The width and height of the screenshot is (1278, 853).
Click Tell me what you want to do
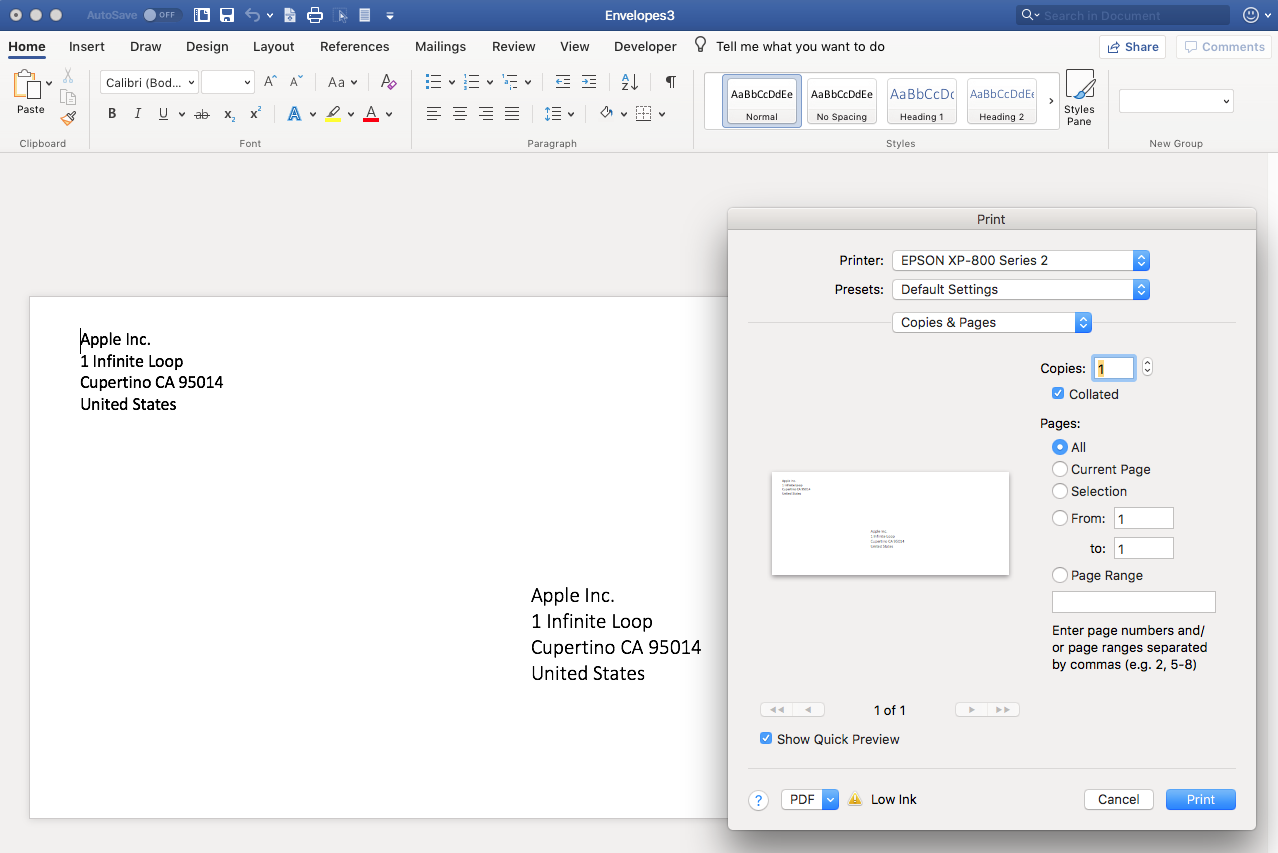800,46
